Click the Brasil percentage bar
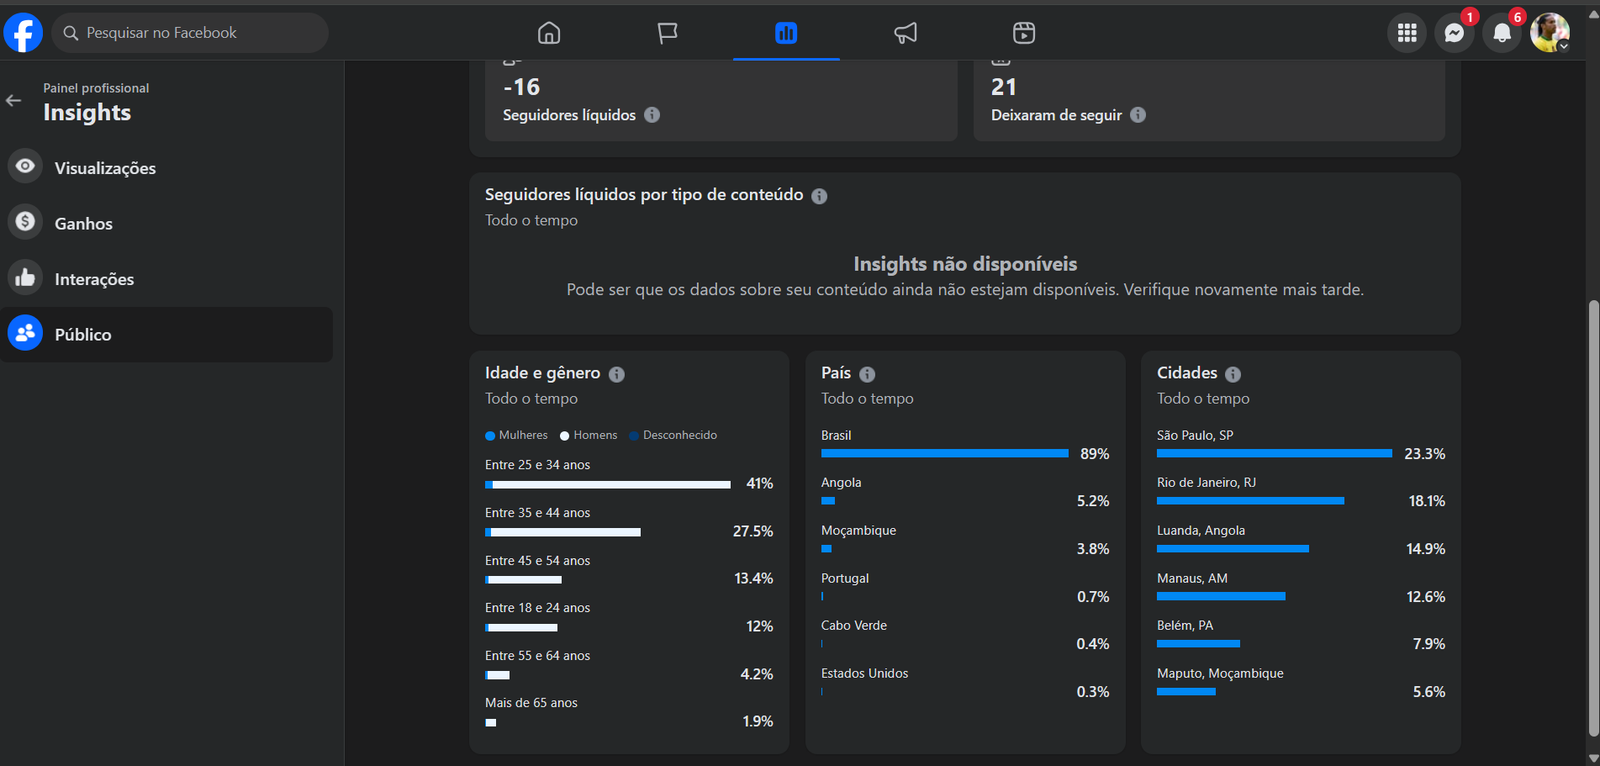Viewport: 1600px width, 766px height. [944, 454]
